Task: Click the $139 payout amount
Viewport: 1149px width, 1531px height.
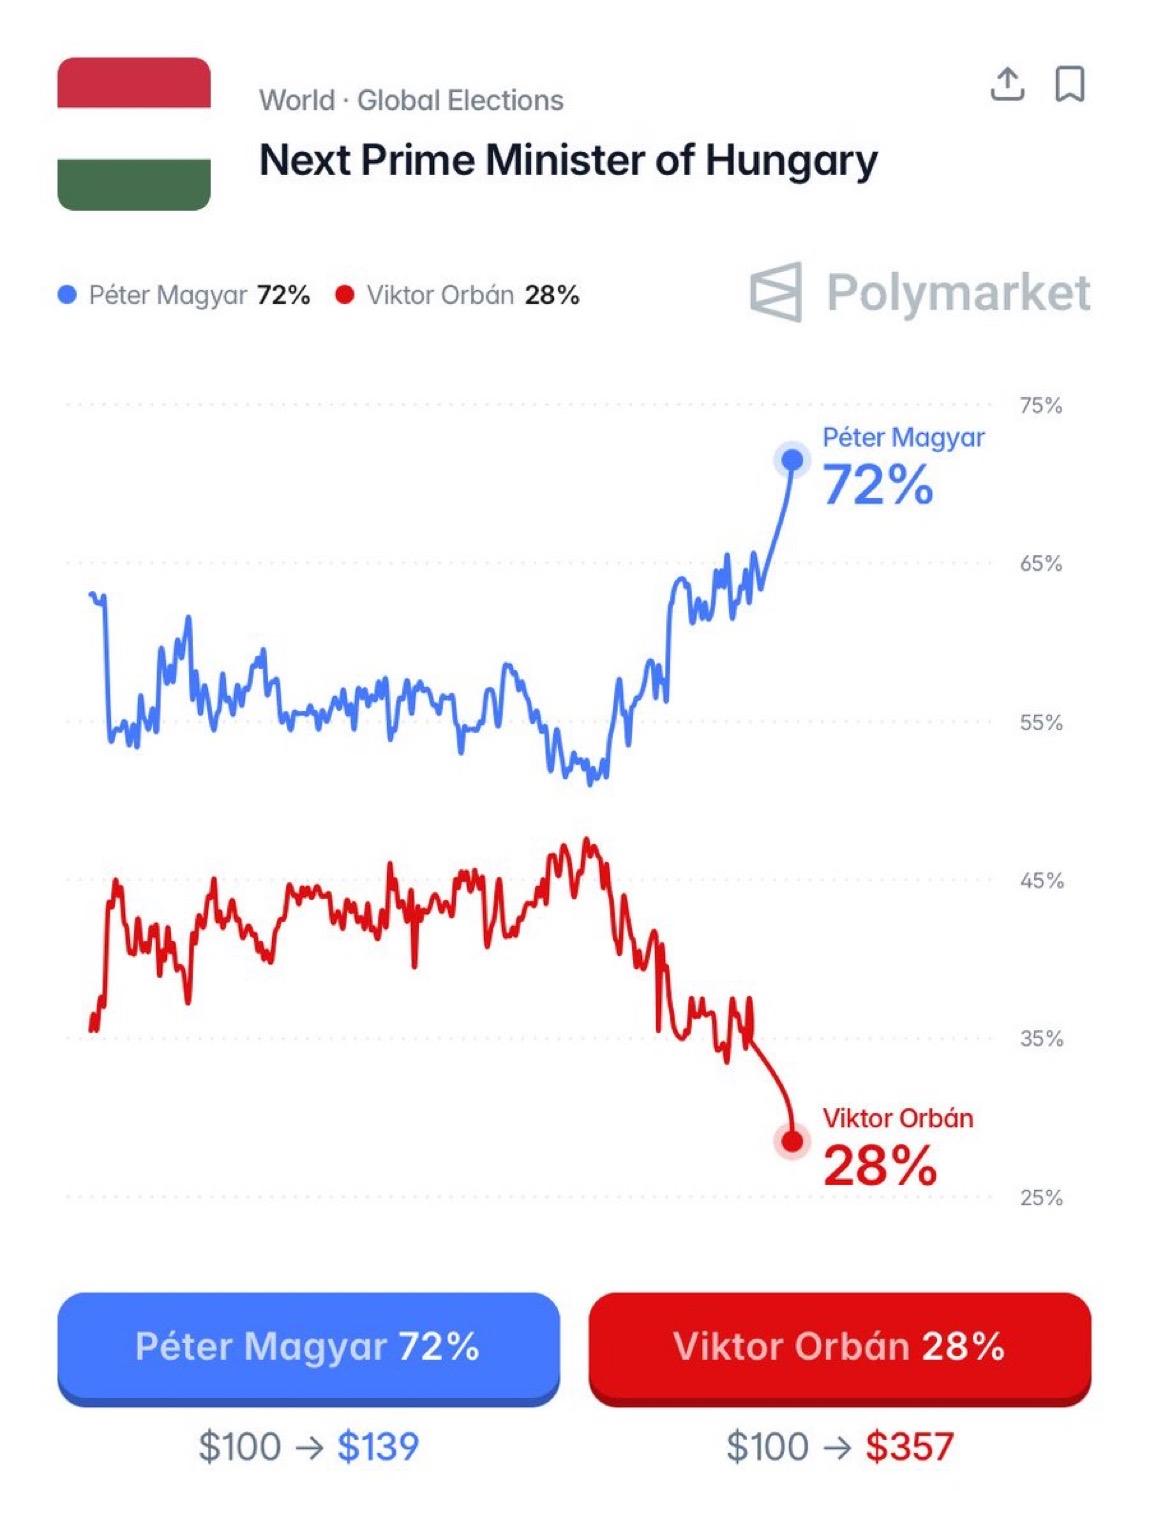Action: (378, 1446)
